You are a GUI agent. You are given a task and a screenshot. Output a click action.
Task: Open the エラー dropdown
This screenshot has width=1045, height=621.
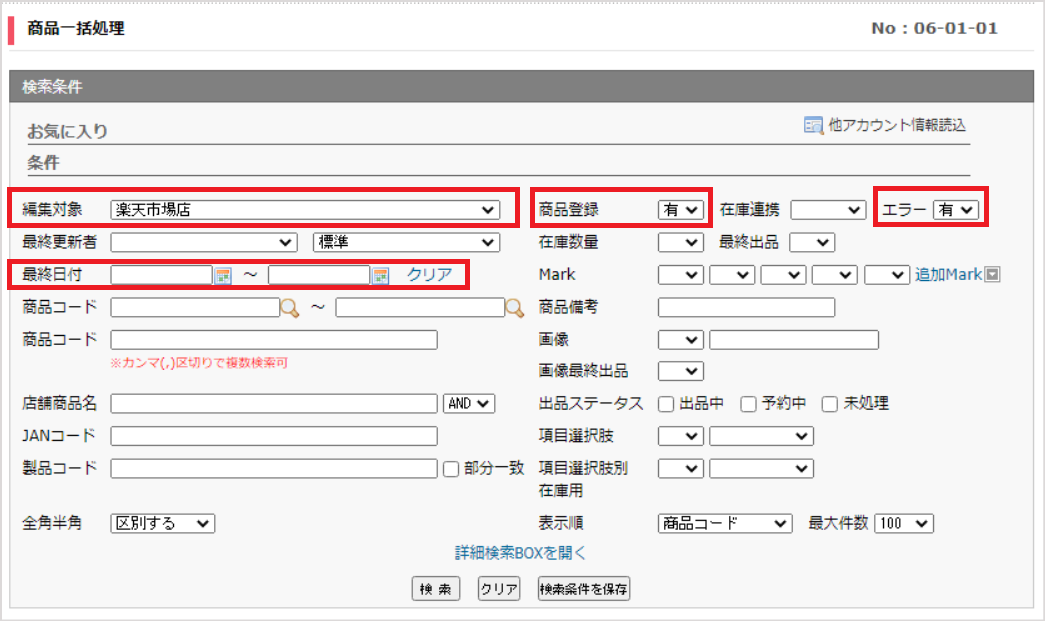pos(956,210)
